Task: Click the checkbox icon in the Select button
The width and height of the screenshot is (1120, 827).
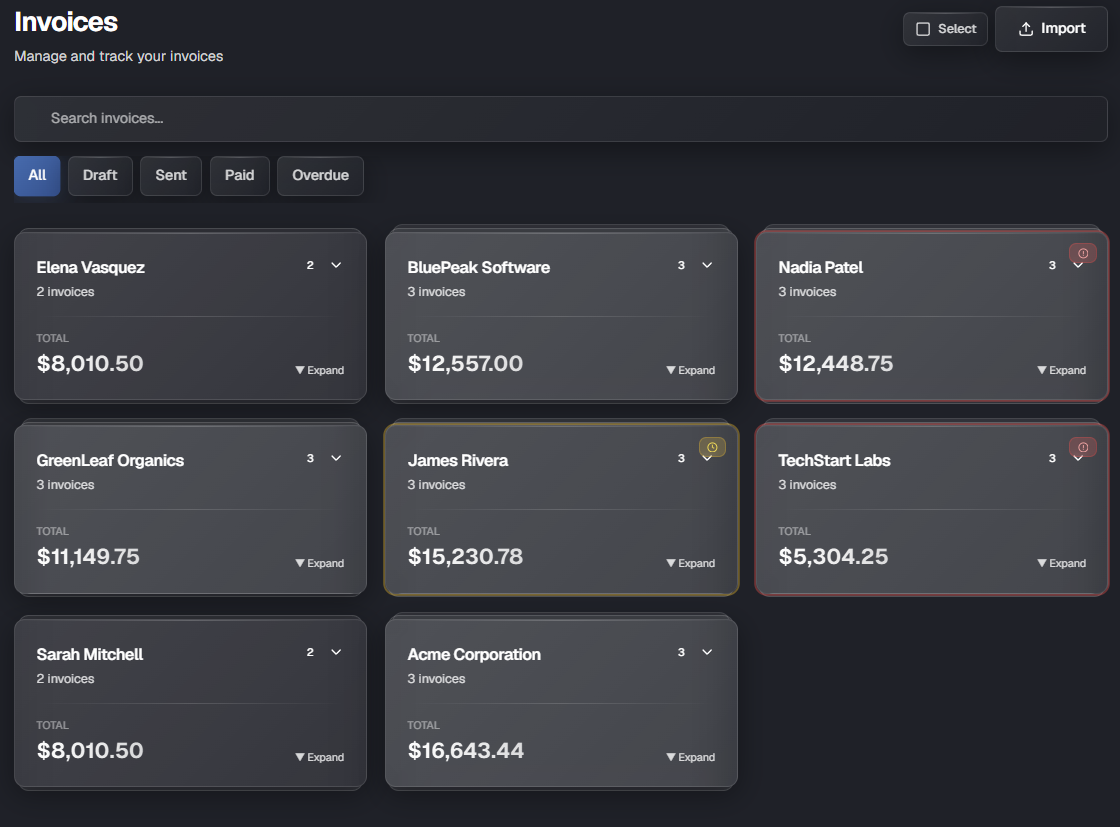Action: pos(924,28)
